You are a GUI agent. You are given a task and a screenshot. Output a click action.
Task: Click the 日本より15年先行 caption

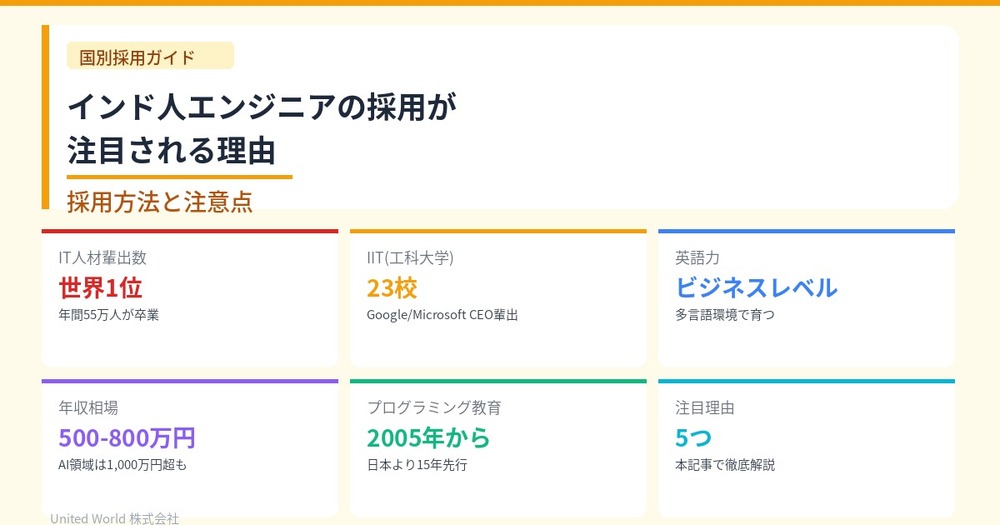[x=417, y=465]
